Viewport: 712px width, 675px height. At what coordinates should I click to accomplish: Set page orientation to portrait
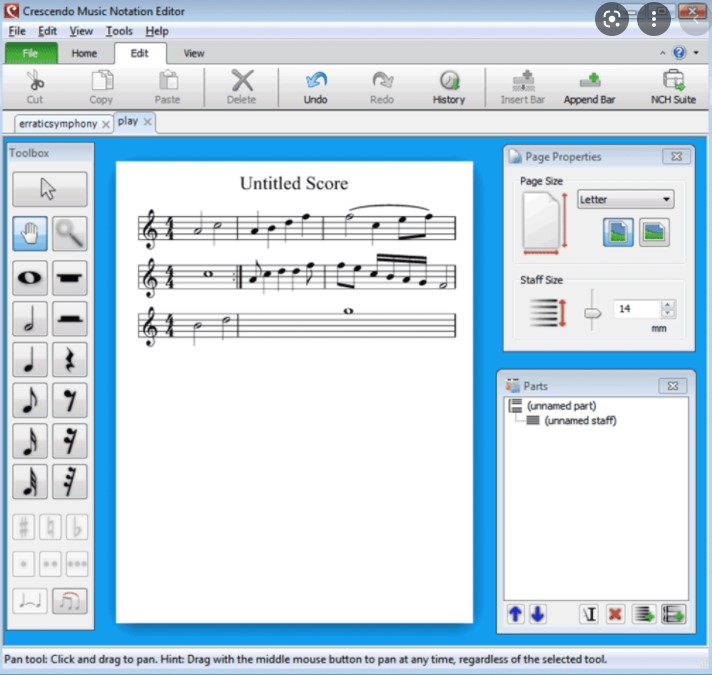click(x=618, y=232)
